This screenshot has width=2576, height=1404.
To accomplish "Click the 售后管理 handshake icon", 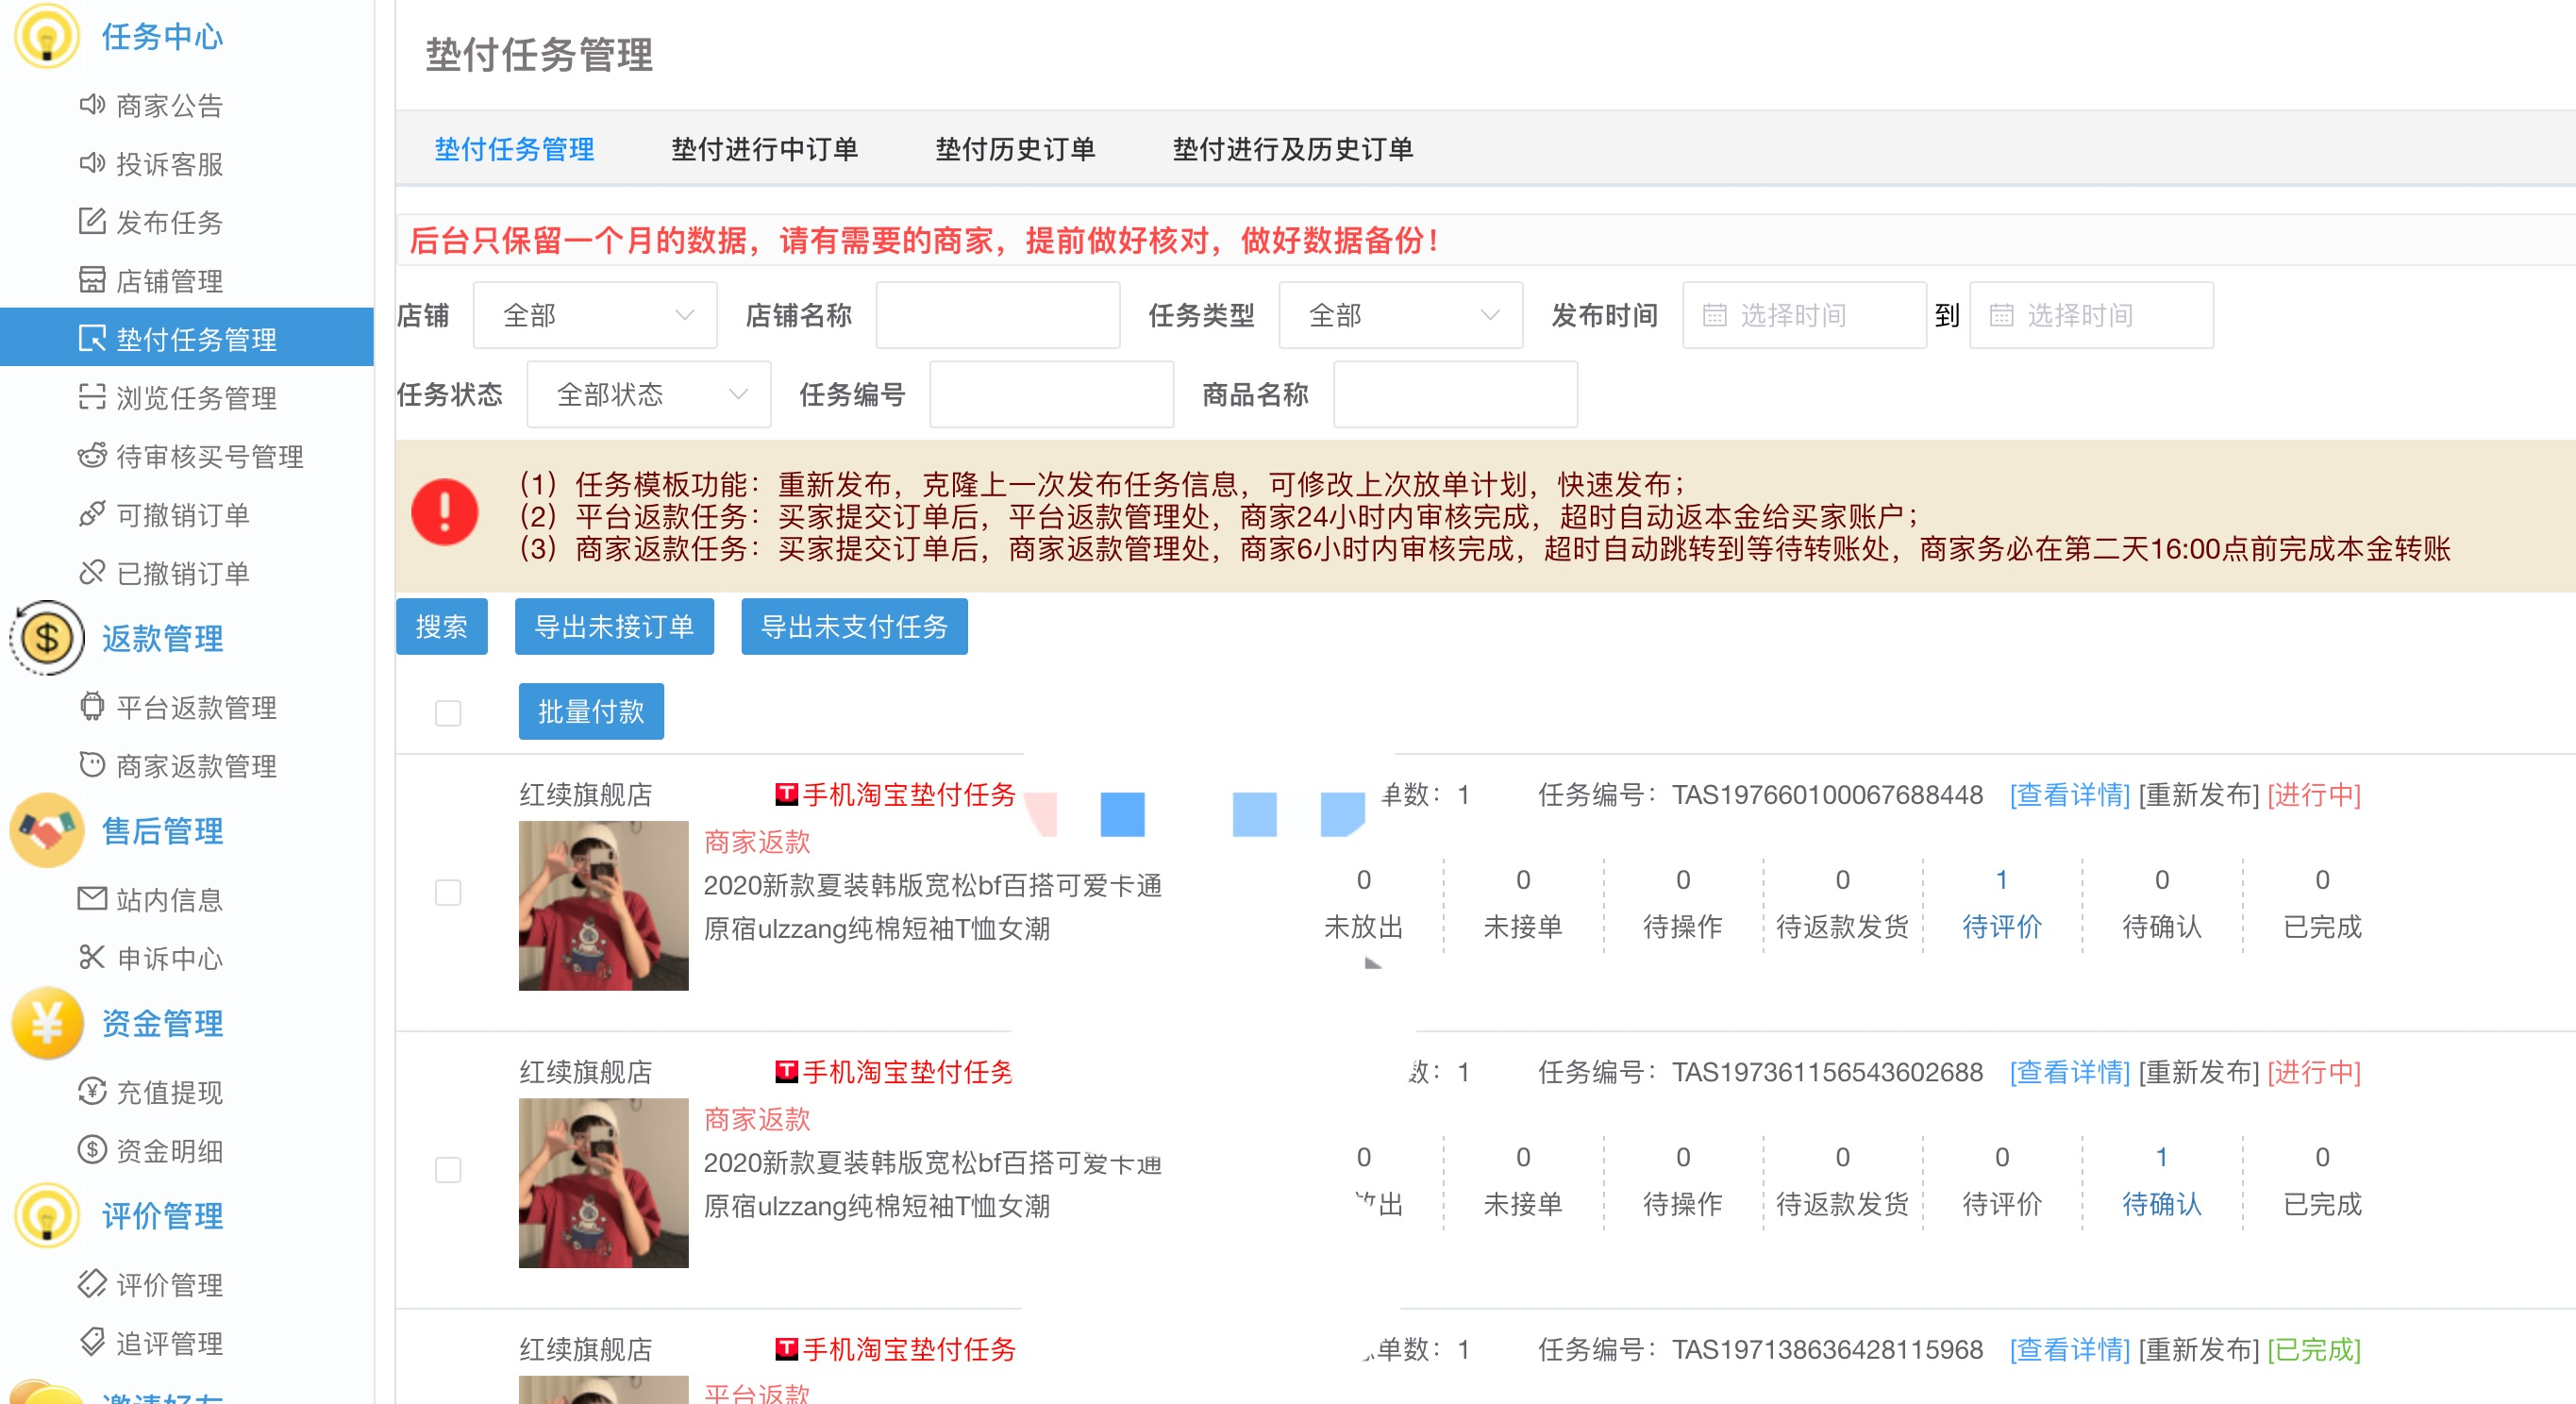I will pos(46,830).
